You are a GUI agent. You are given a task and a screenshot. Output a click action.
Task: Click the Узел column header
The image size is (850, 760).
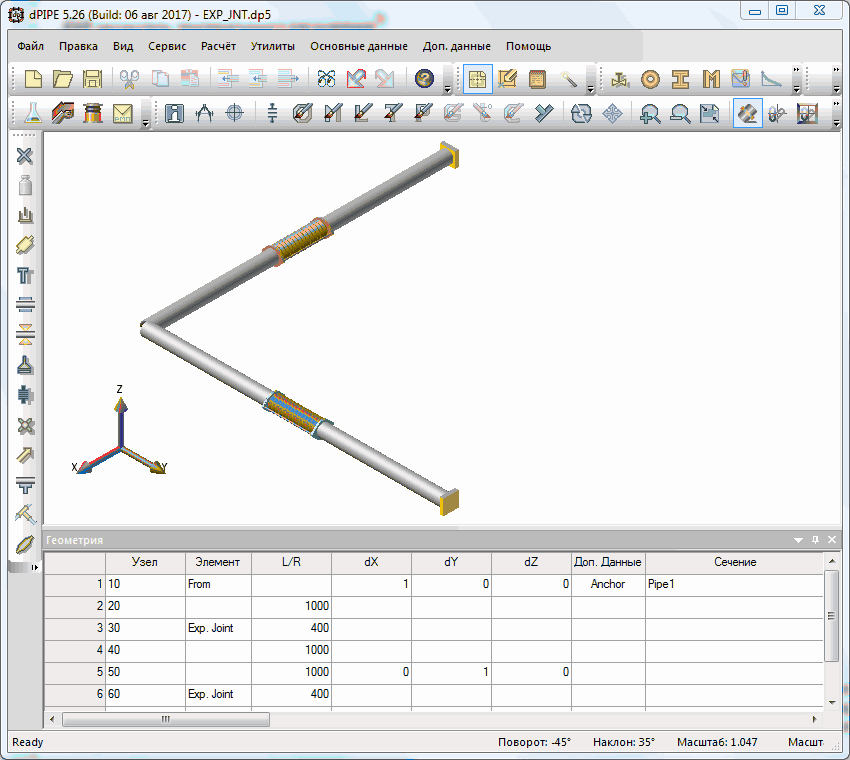pyautogui.click(x=145, y=562)
